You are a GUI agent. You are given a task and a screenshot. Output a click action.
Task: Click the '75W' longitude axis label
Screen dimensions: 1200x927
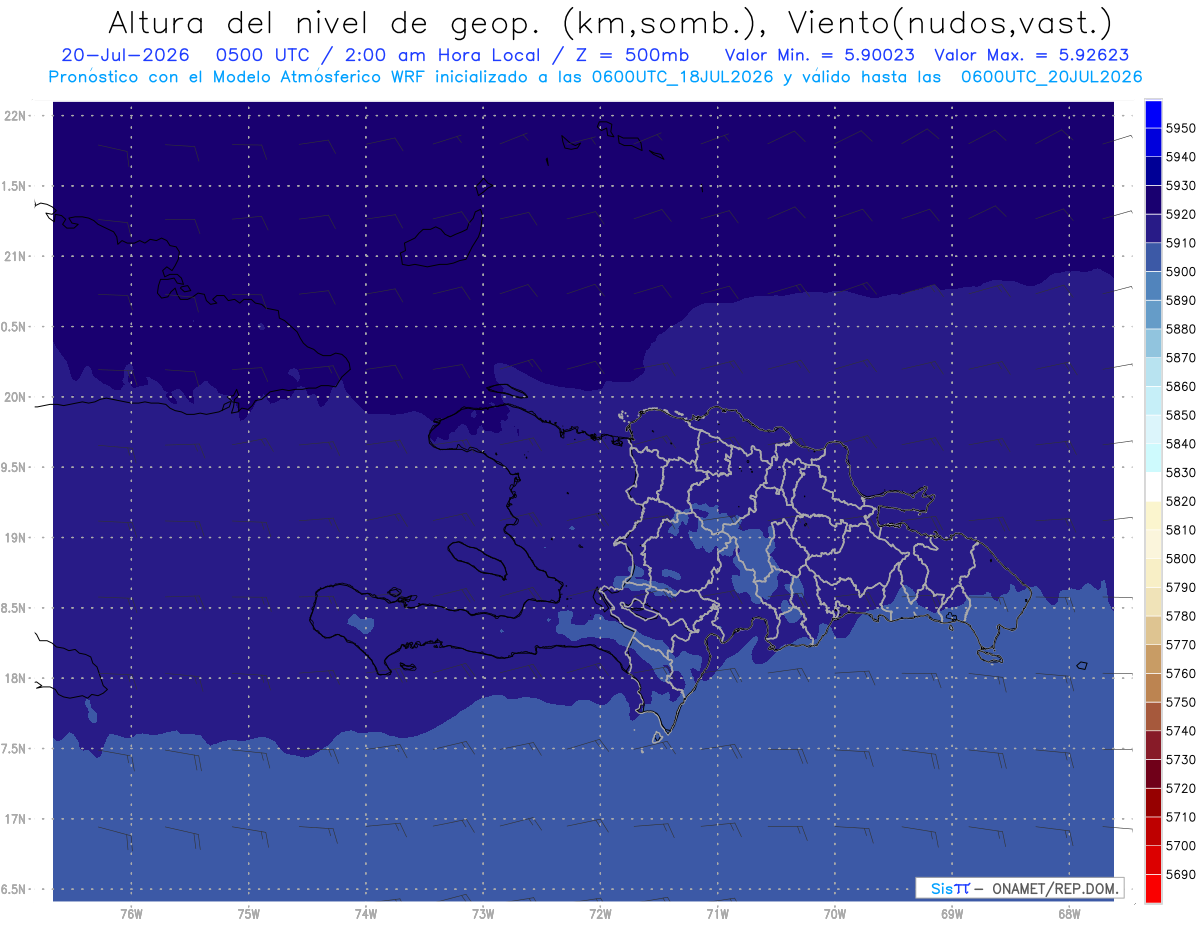[x=249, y=914]
